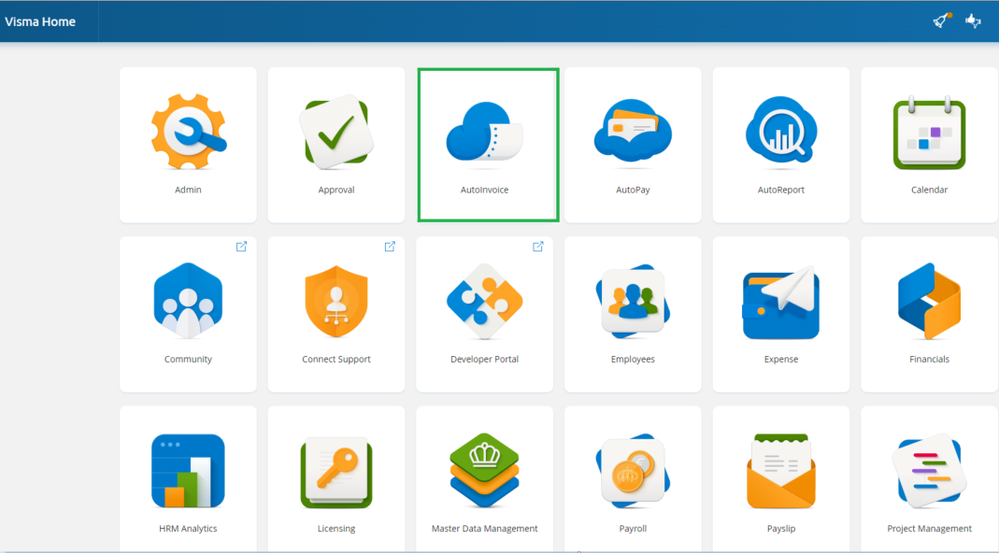
Task: Open the Calendar app icon
Action: pos(930,133)
